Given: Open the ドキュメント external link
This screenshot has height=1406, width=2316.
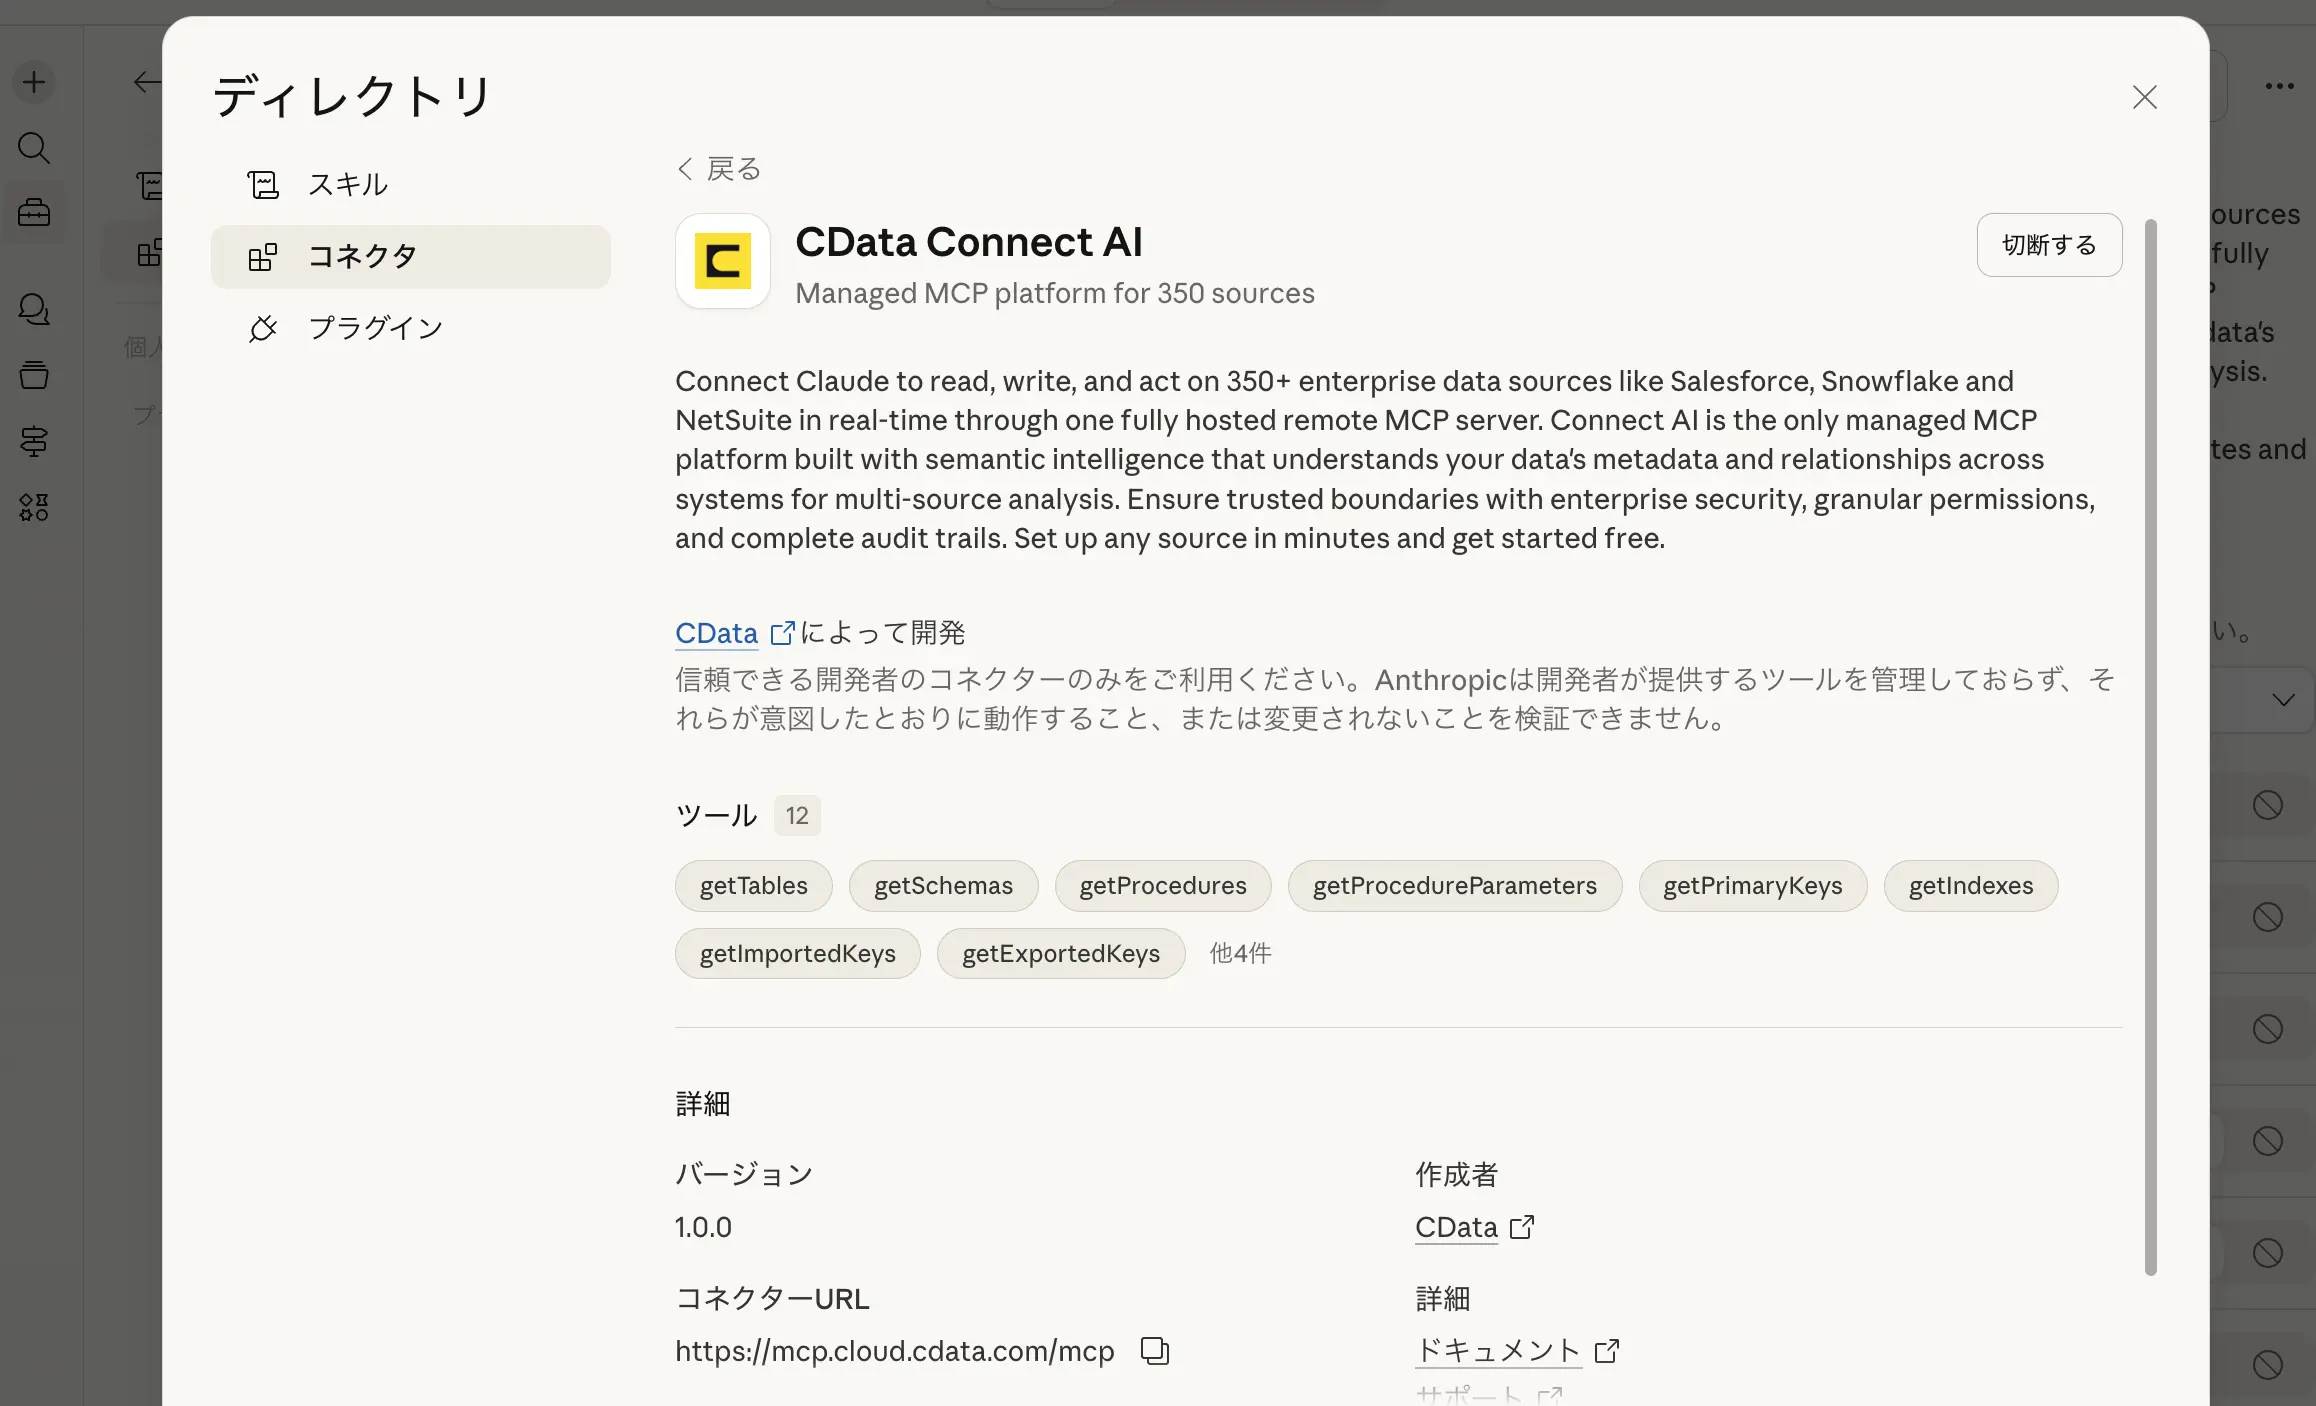Looking at the screenshot, I should tap(1498, 1351).
